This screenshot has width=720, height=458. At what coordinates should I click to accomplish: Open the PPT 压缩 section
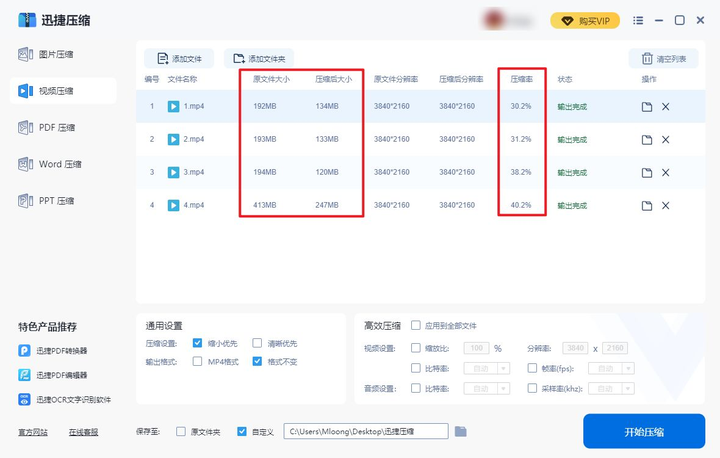pos(46,201)
